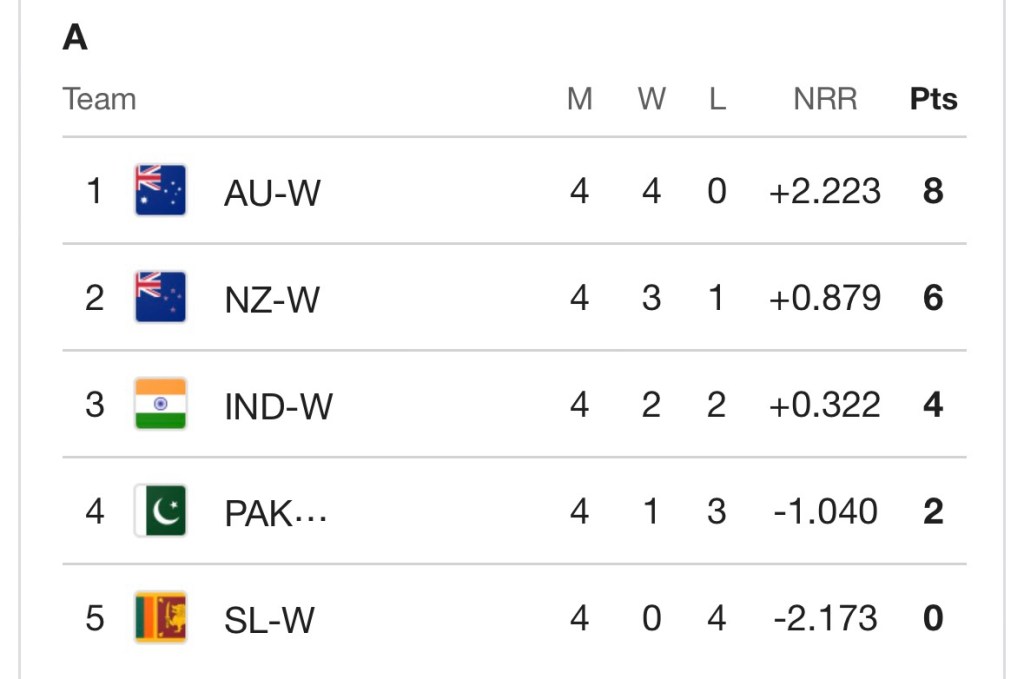Click the L column header

tap(717, 100)
